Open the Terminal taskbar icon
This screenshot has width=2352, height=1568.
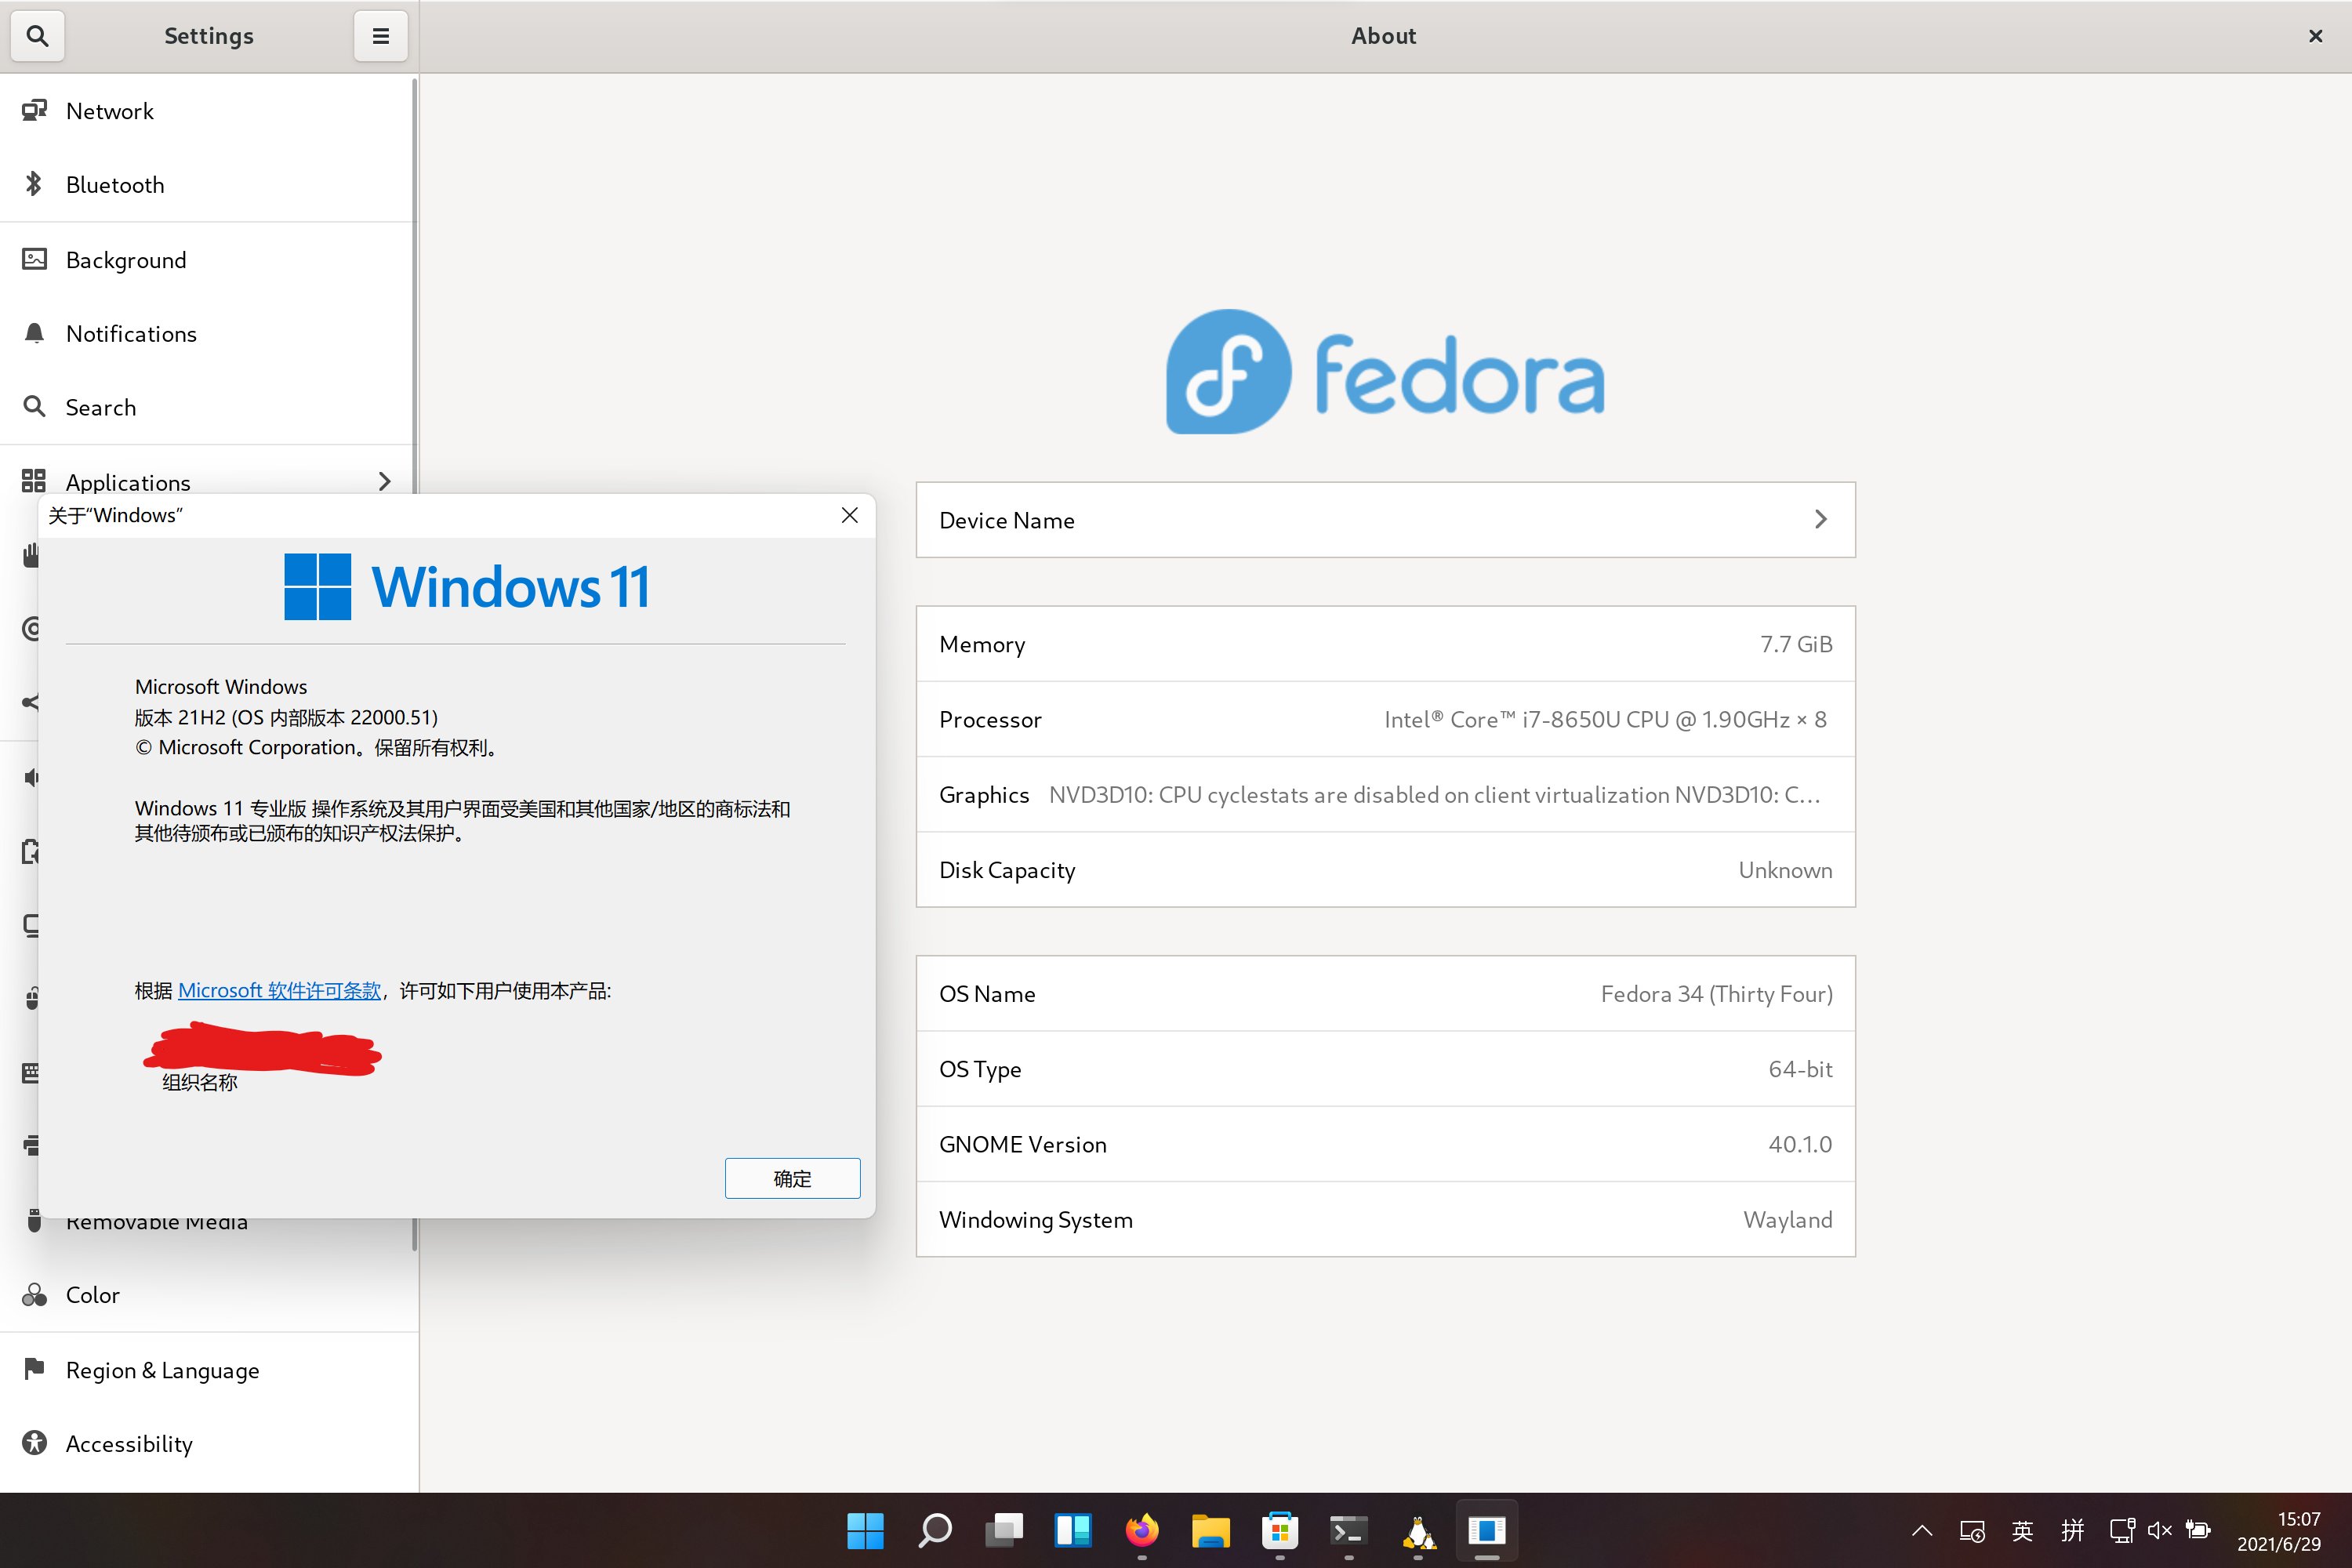[x=1348, y=1530]
